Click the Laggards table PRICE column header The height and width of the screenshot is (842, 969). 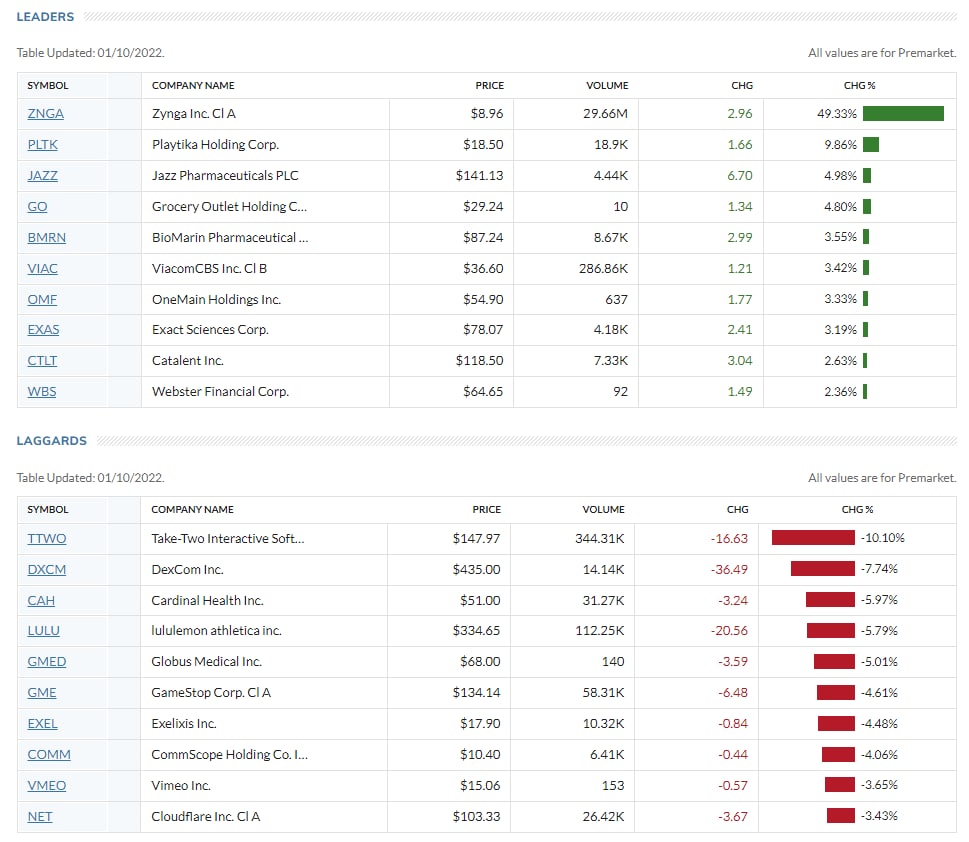tap(486, 510)
